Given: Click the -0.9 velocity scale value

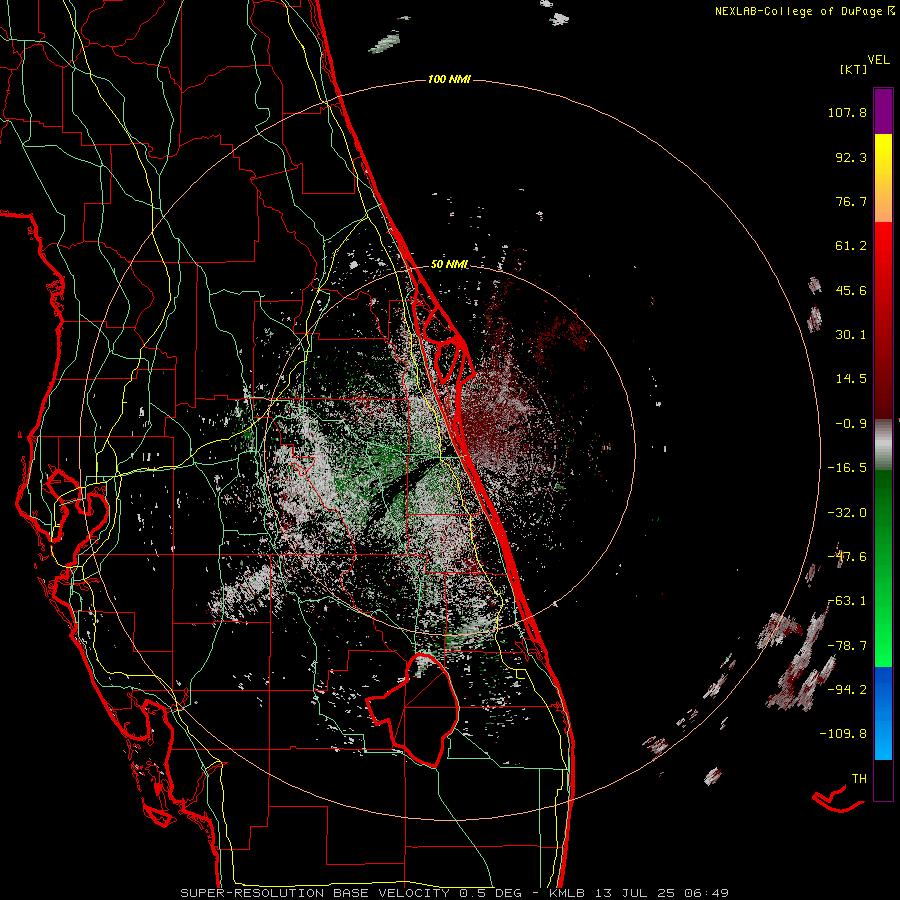Looking at the screenshot, I should [851, 424].
